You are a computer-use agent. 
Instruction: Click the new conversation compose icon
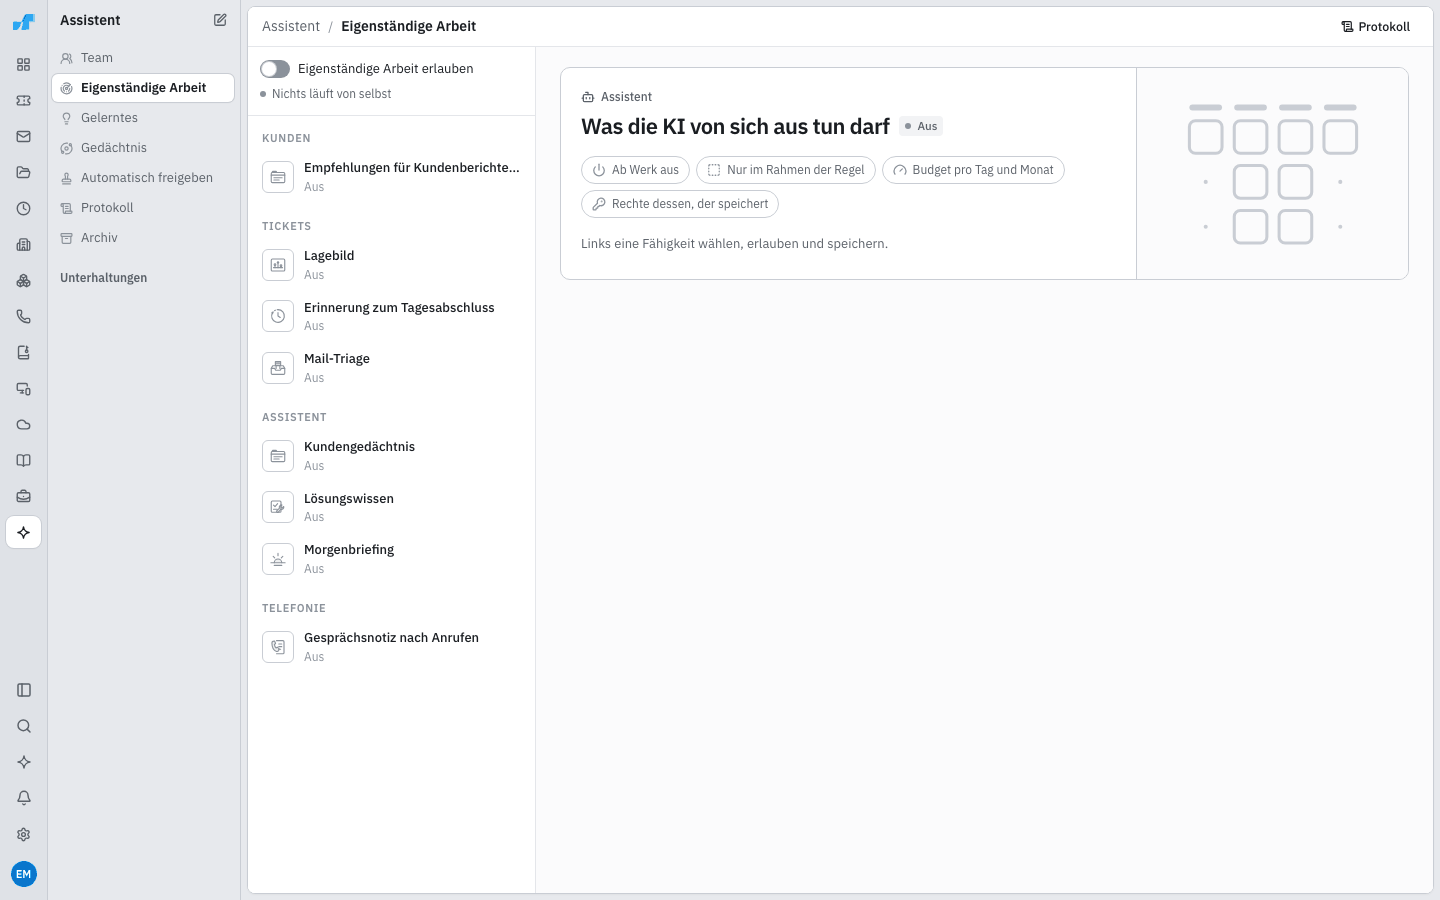tap(220, 20)
